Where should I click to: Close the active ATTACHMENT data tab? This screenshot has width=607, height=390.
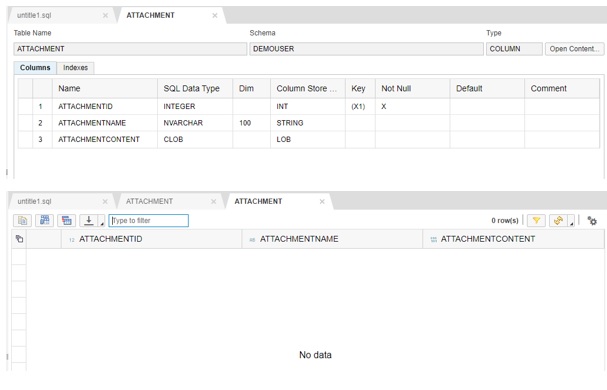(x=322, y=201)
